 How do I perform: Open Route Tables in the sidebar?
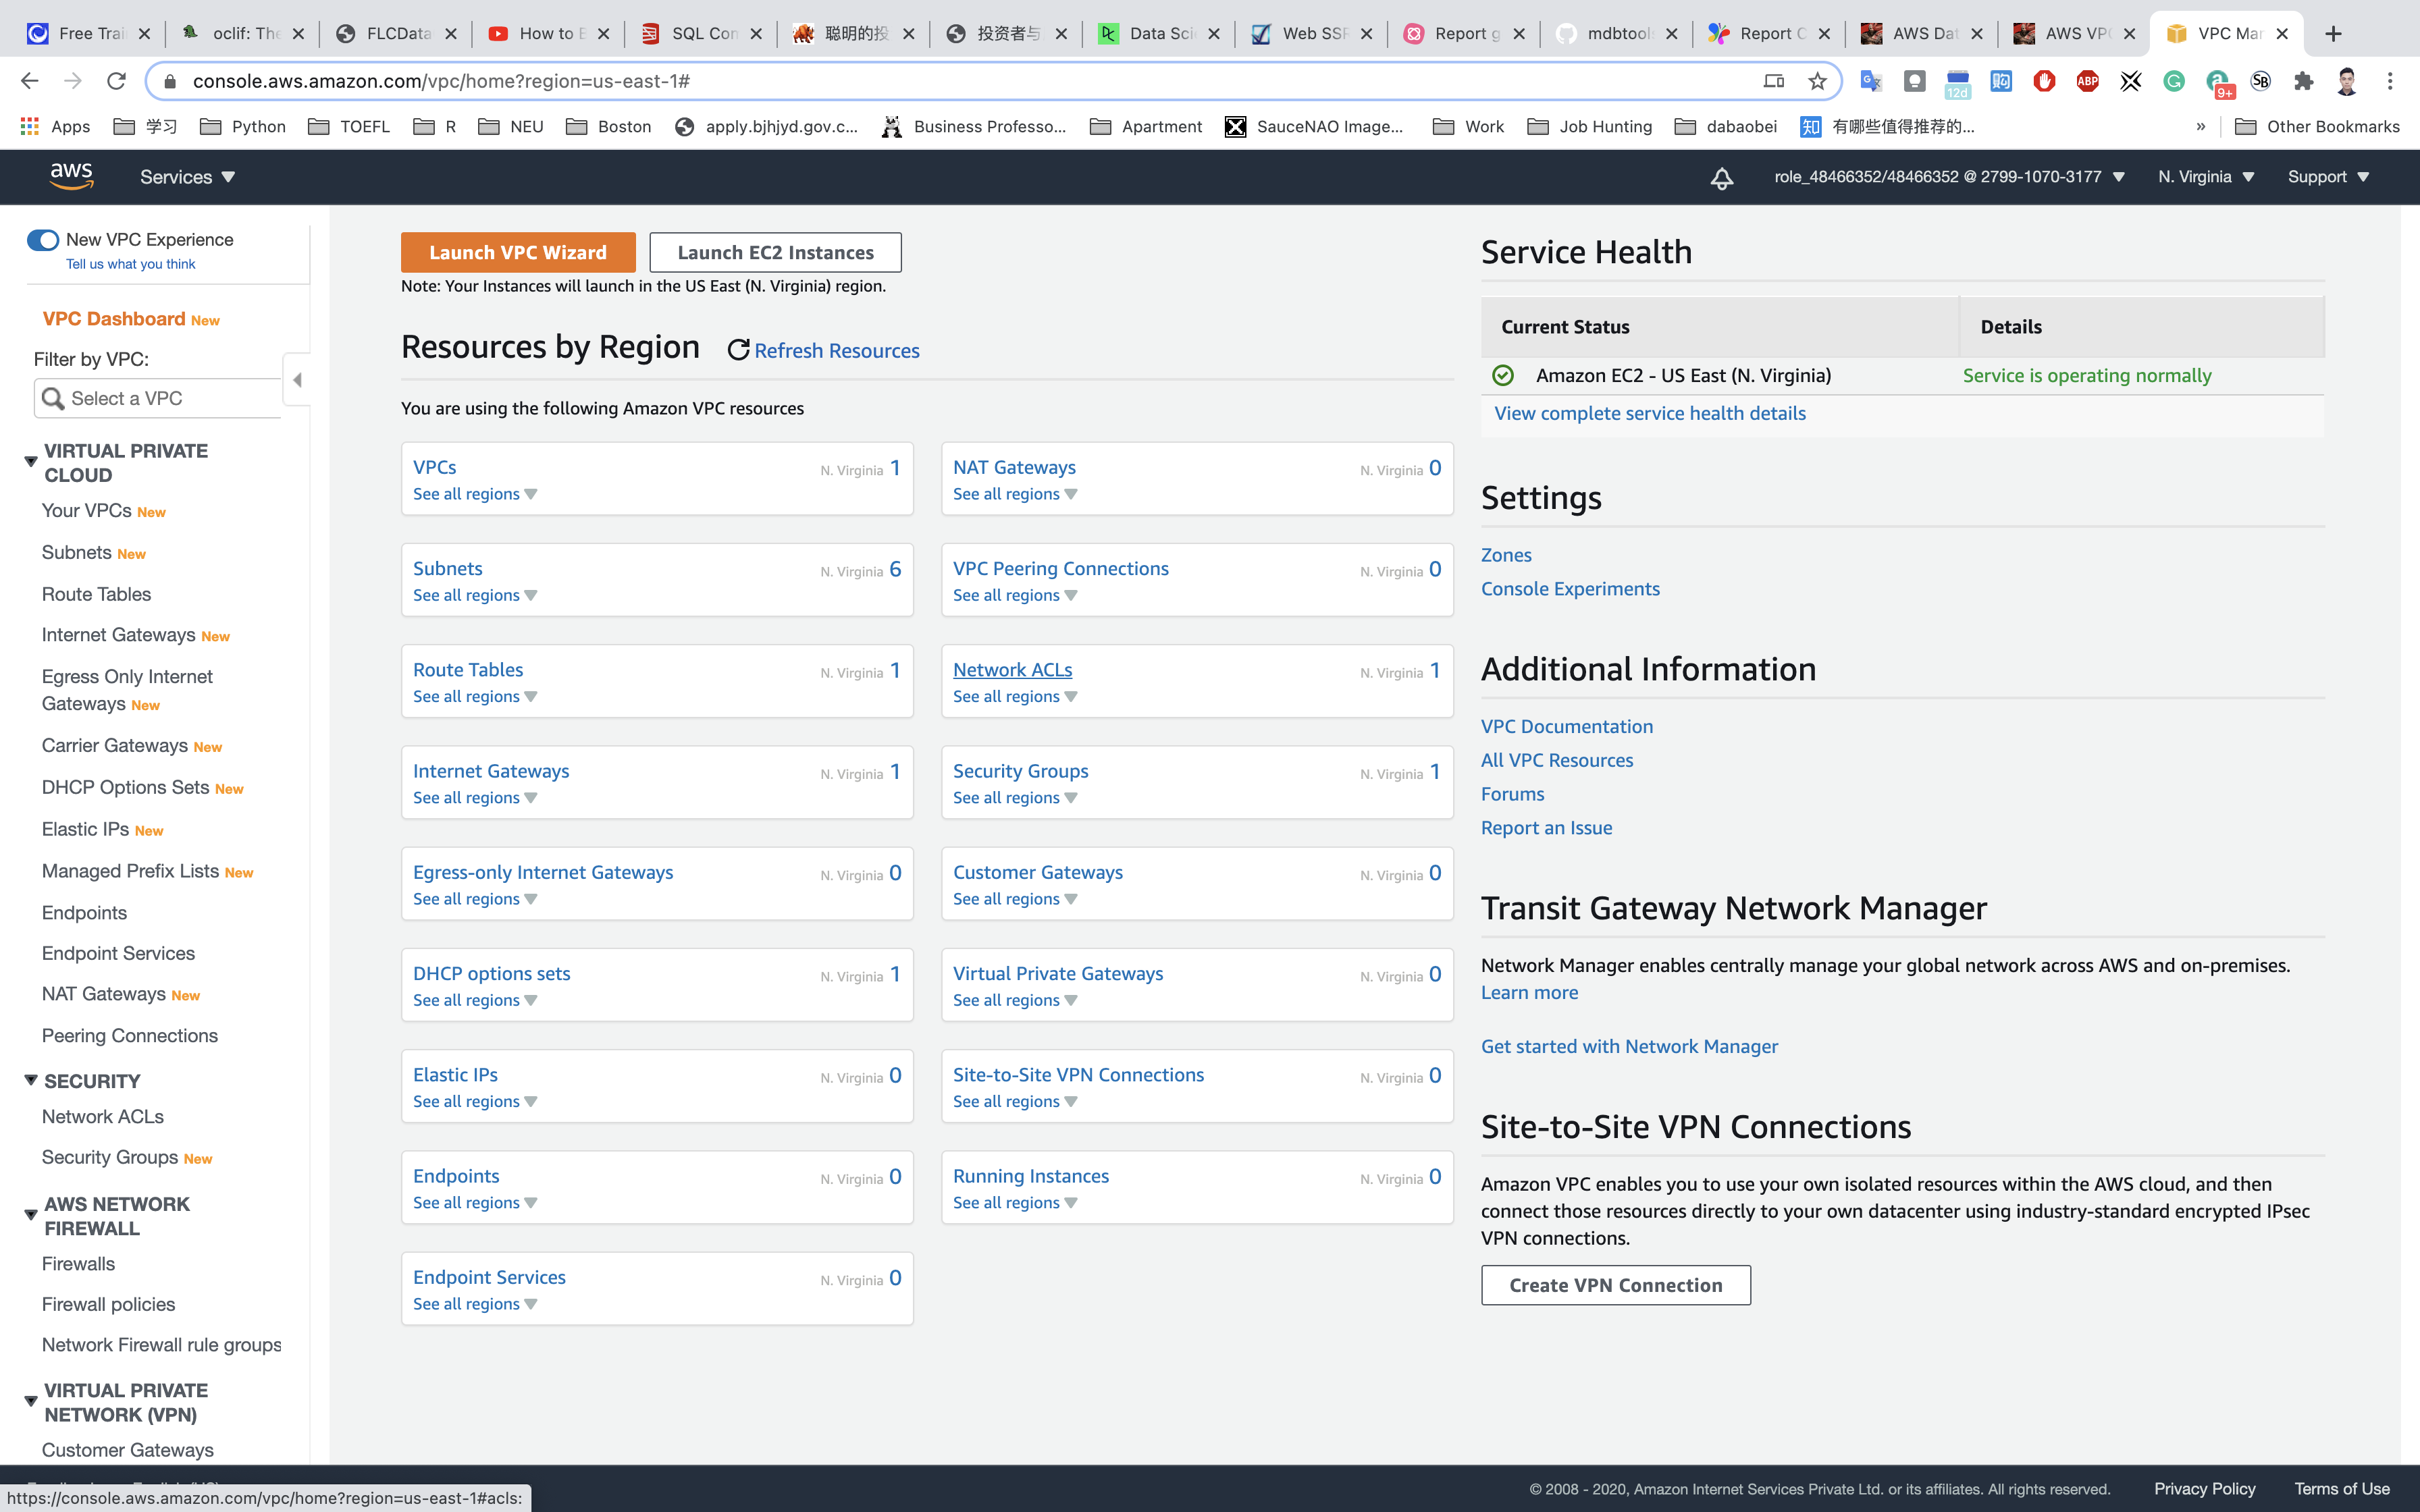(x=96, y=594)
